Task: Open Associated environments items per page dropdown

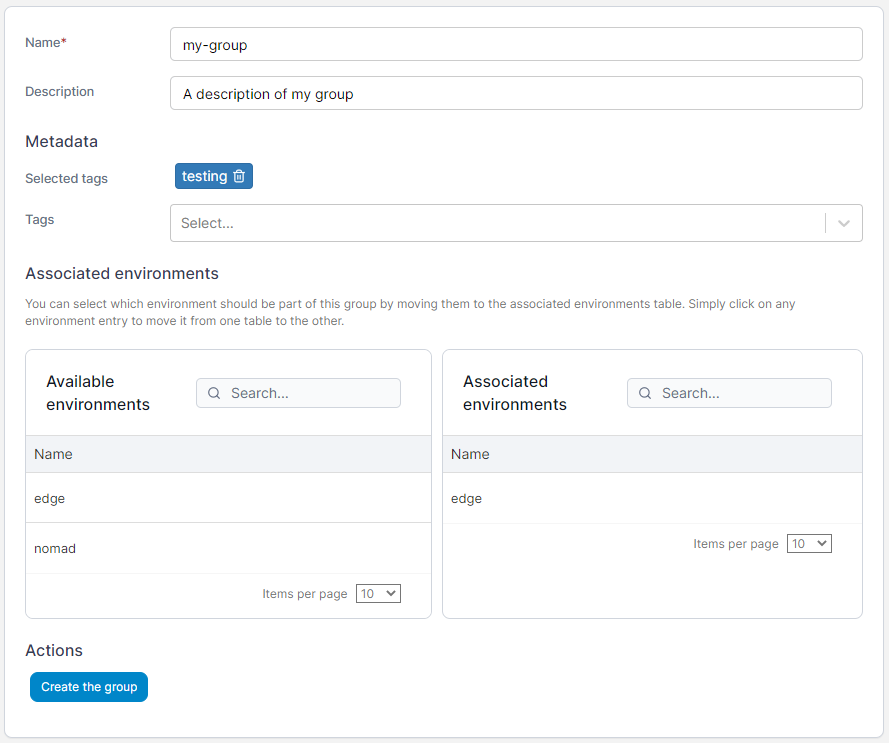Action: pyautogui.click(x=809, y=543)
